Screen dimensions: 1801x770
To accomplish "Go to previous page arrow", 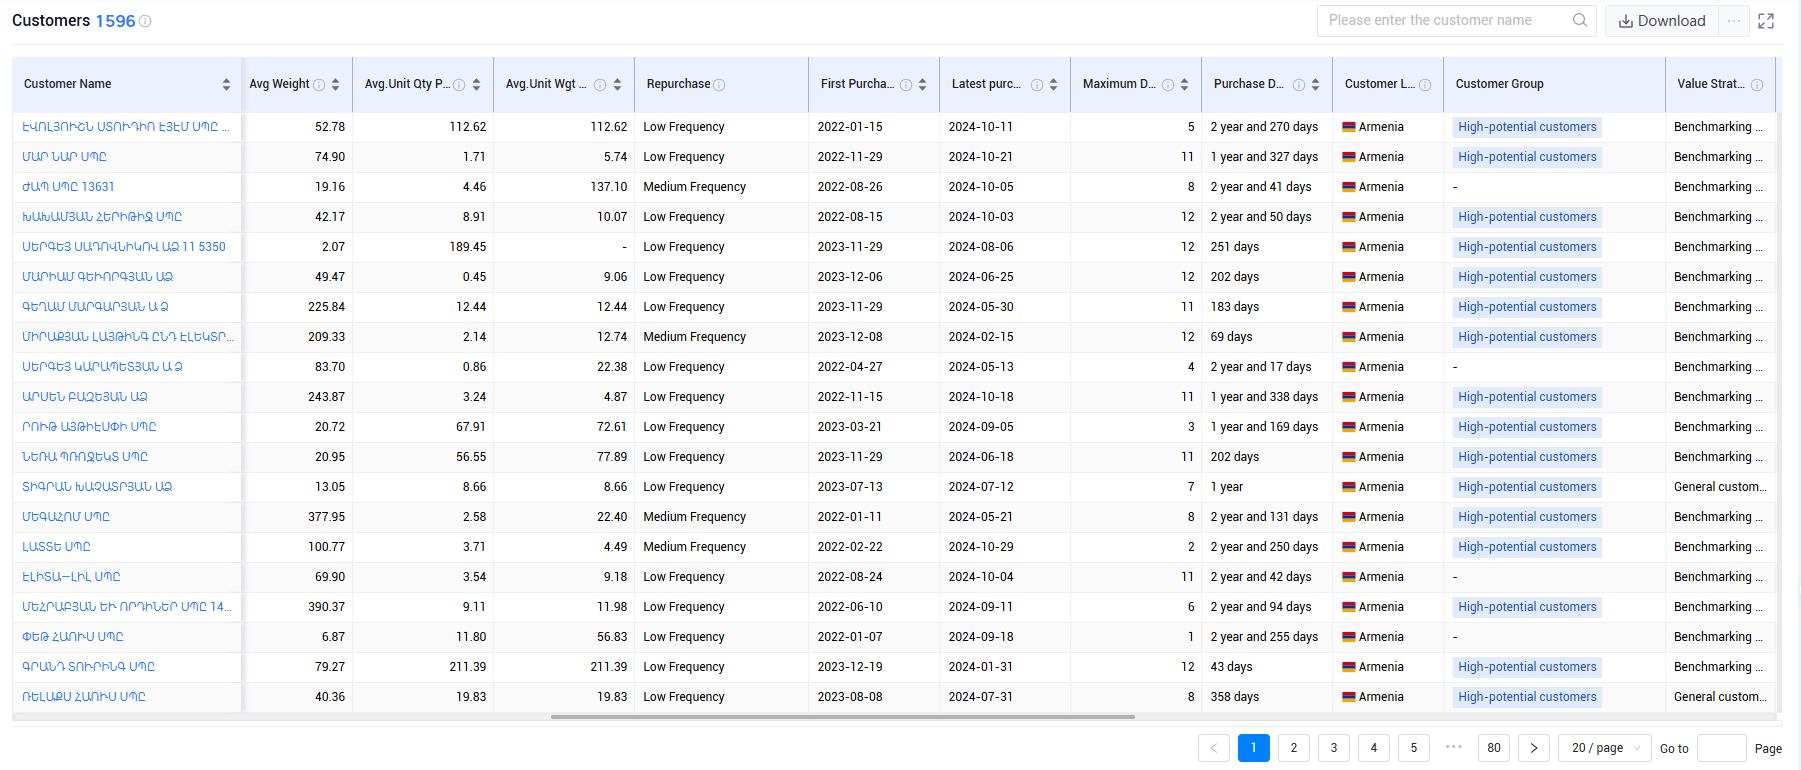I will coord(1214,748).
